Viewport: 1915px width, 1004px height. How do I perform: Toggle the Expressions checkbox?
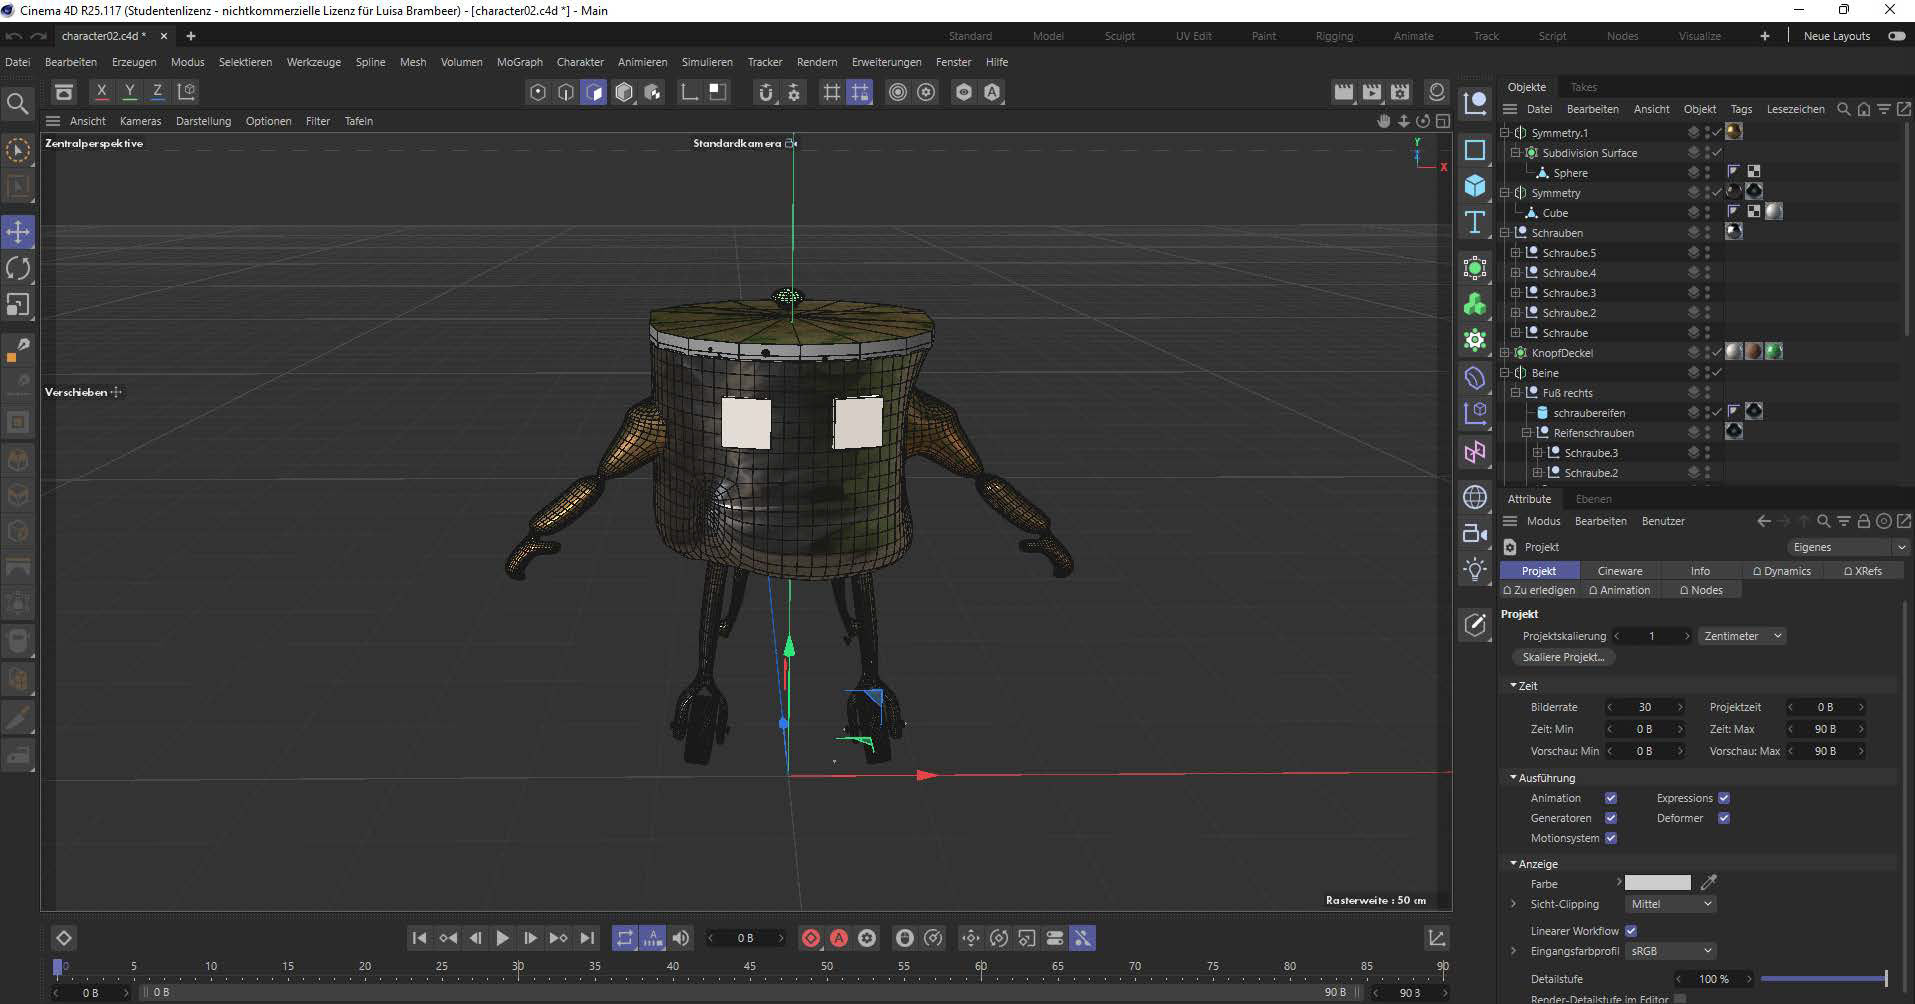click(1724, 798)
